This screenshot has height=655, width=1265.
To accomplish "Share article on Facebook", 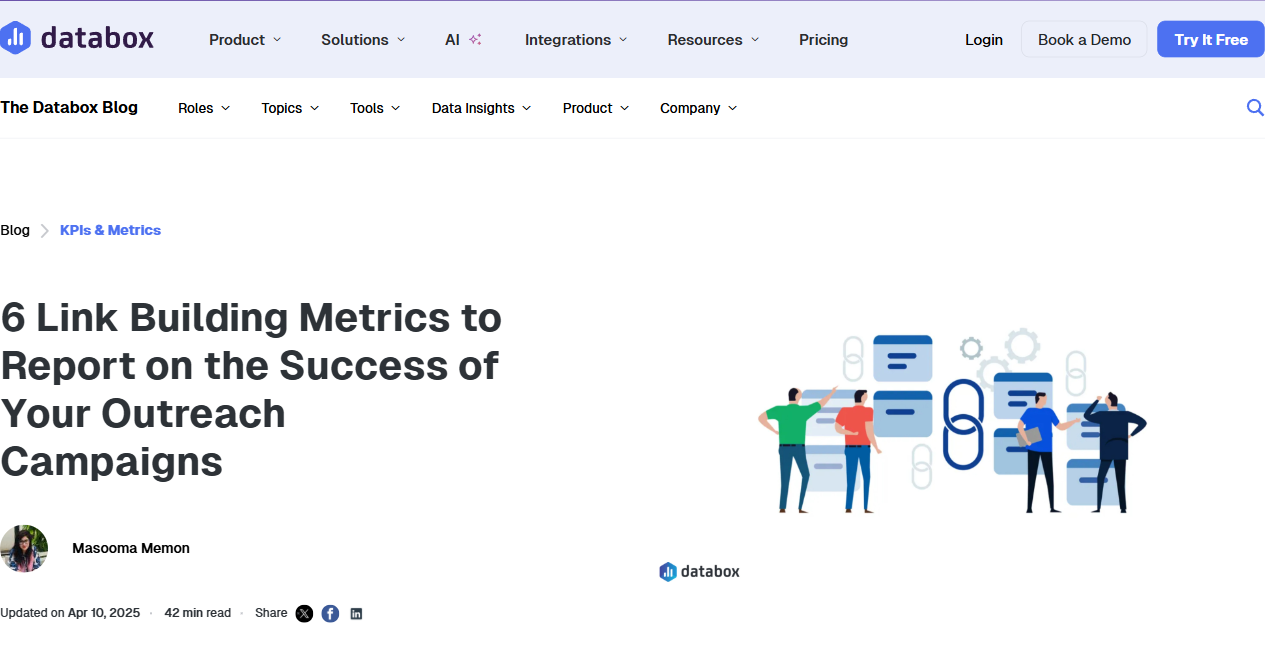I will tap(330, 613).
